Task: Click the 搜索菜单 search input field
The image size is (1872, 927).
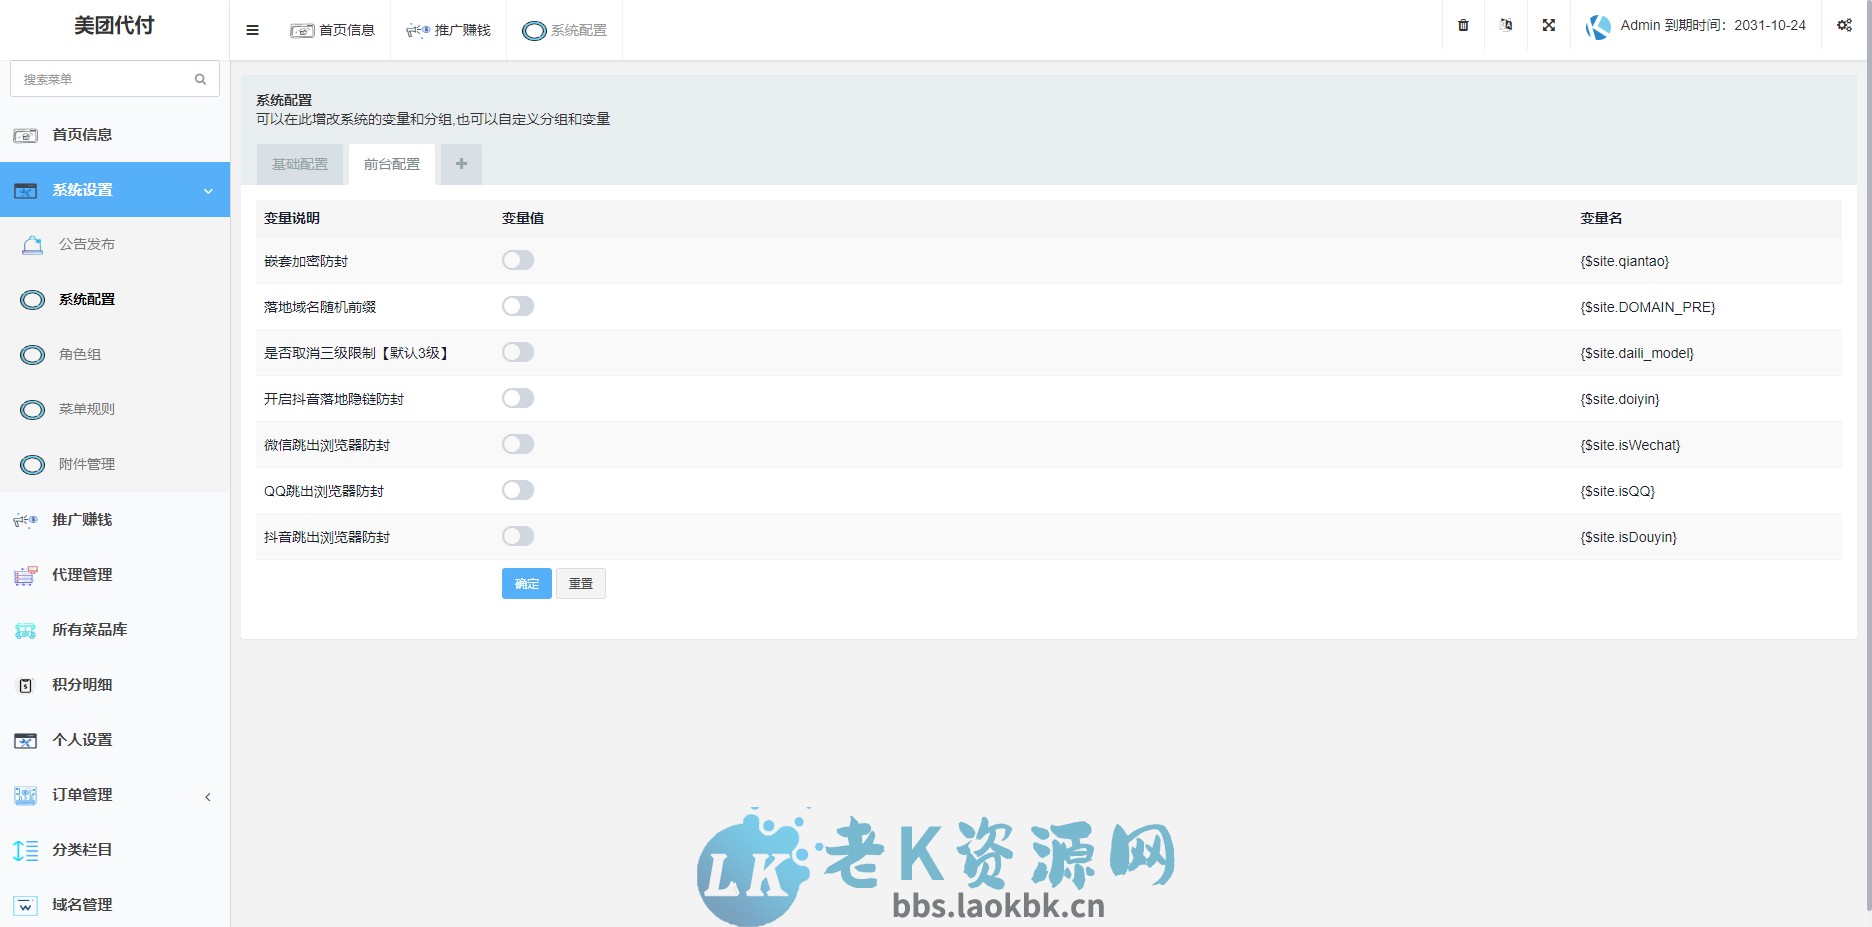Action: pyautogui.click(x=110, y=78)
